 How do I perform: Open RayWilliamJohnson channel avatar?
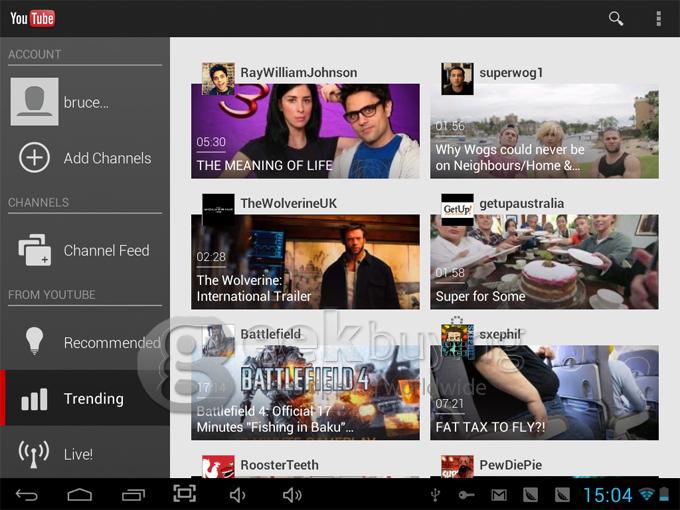coord(218,79)
